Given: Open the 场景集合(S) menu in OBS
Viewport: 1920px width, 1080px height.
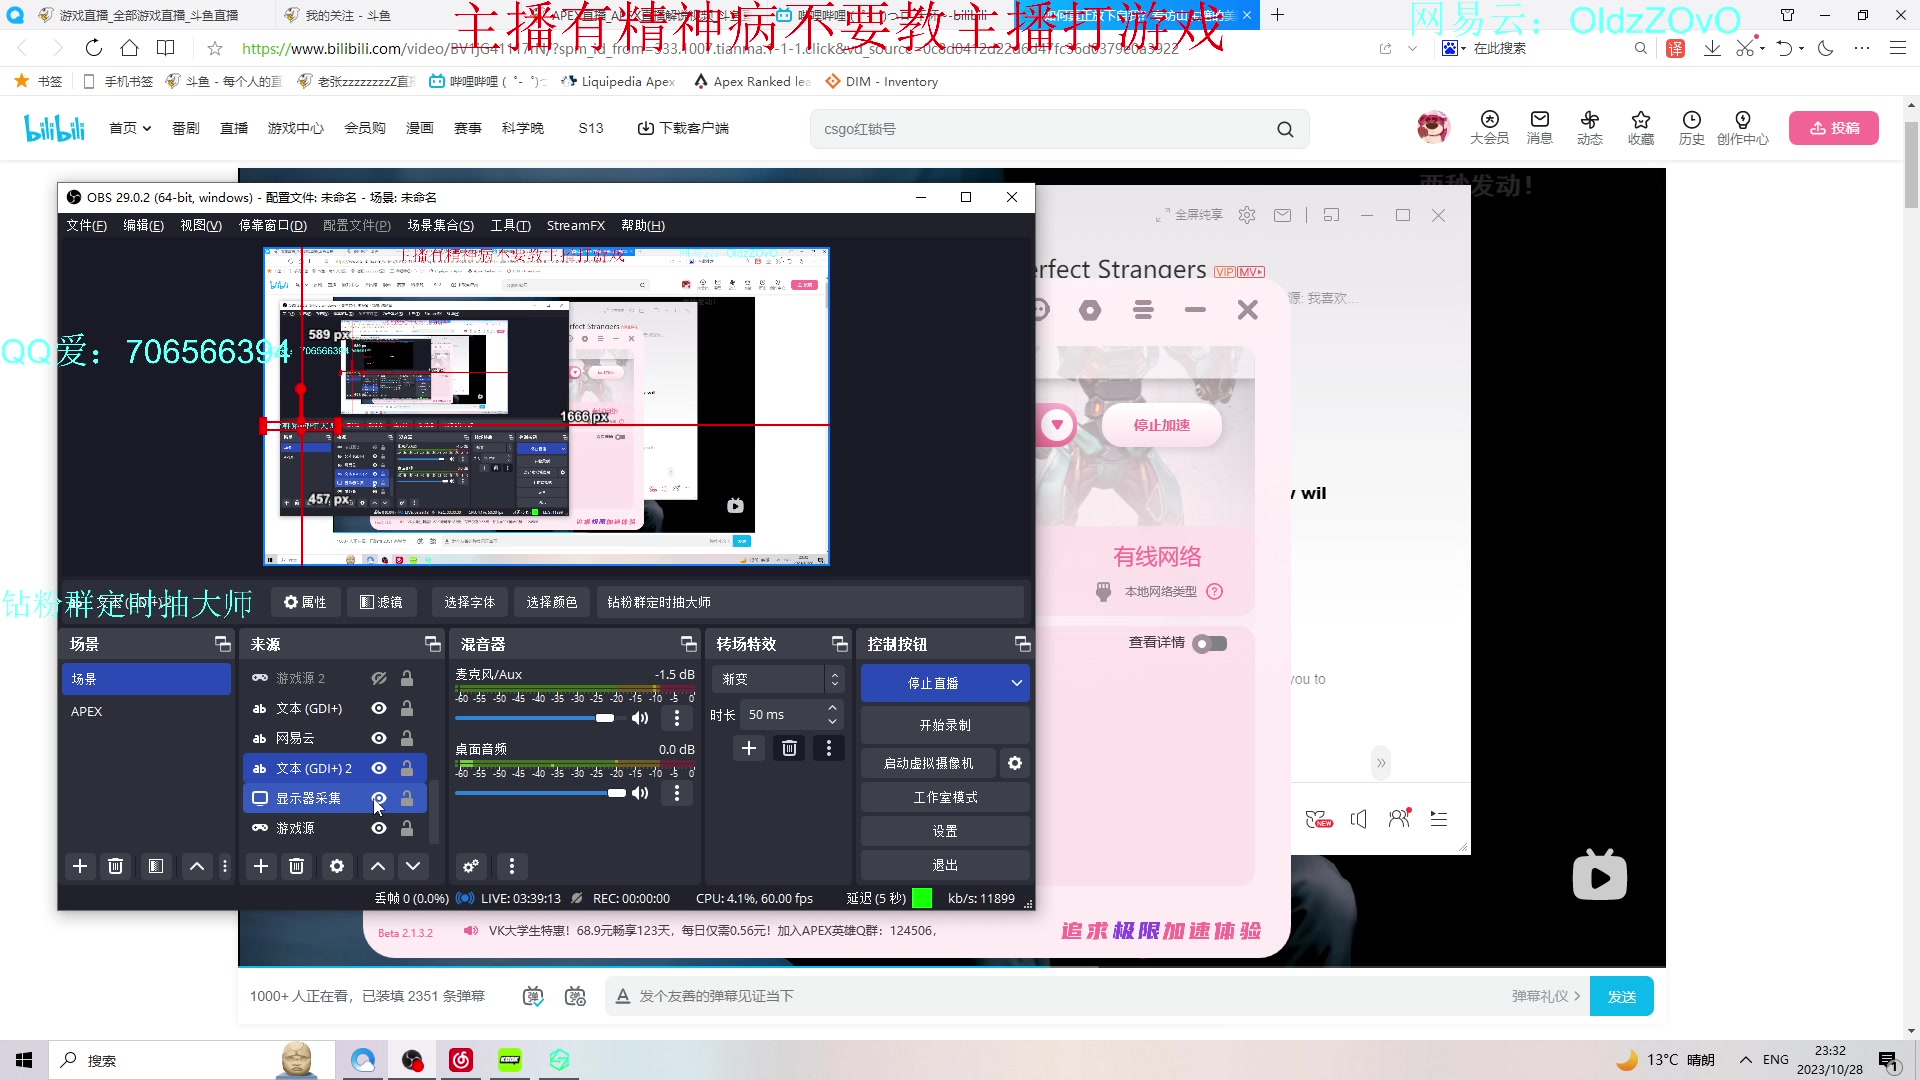Looking at the screenshot, I should (x=440, y=225).
